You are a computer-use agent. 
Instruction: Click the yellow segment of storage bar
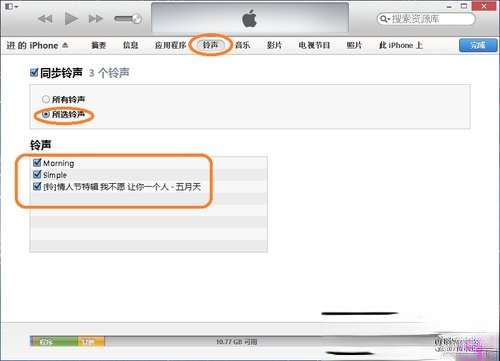coord(91,342)
